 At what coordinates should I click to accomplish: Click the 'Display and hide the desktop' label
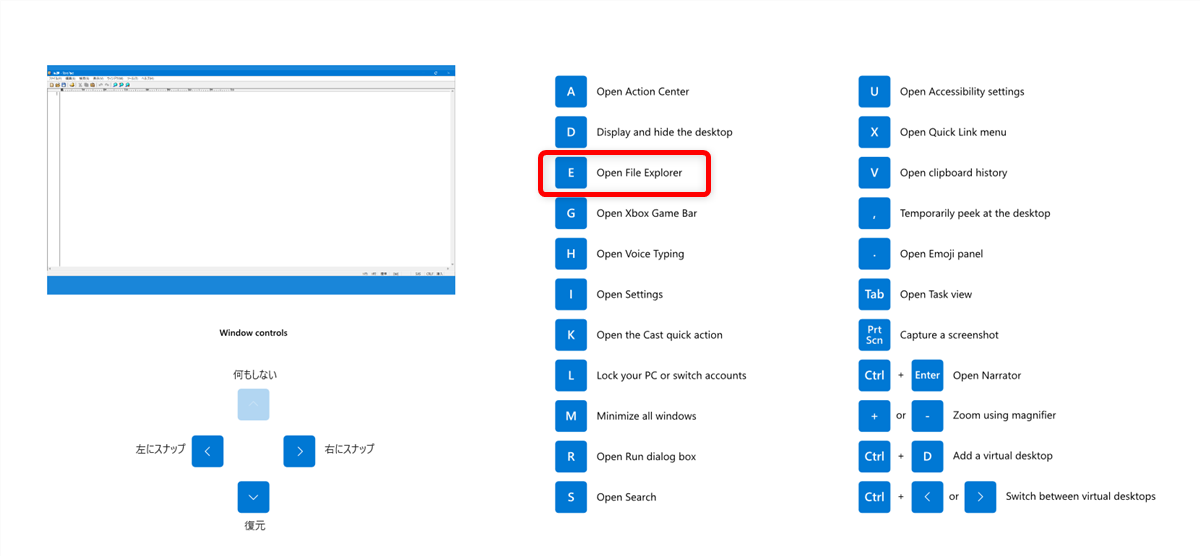point(665,132)
